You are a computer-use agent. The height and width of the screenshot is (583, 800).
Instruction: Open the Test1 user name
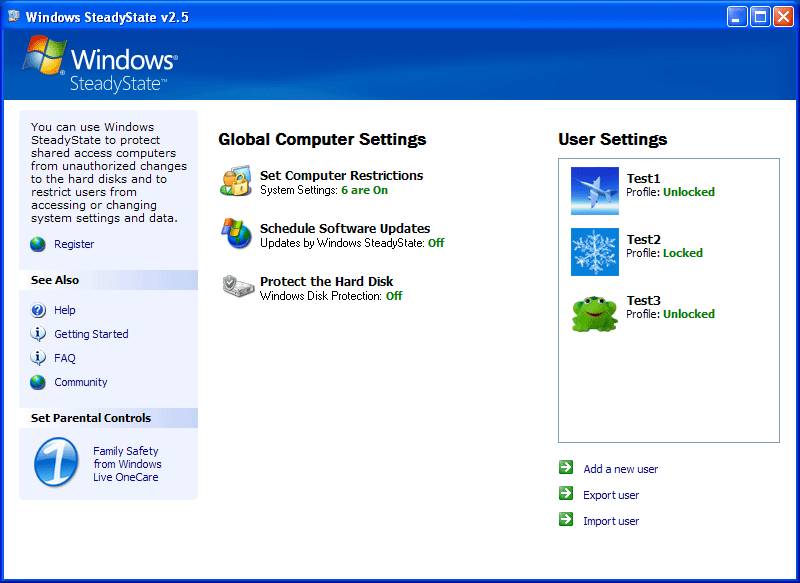click(x=643, y=179)
